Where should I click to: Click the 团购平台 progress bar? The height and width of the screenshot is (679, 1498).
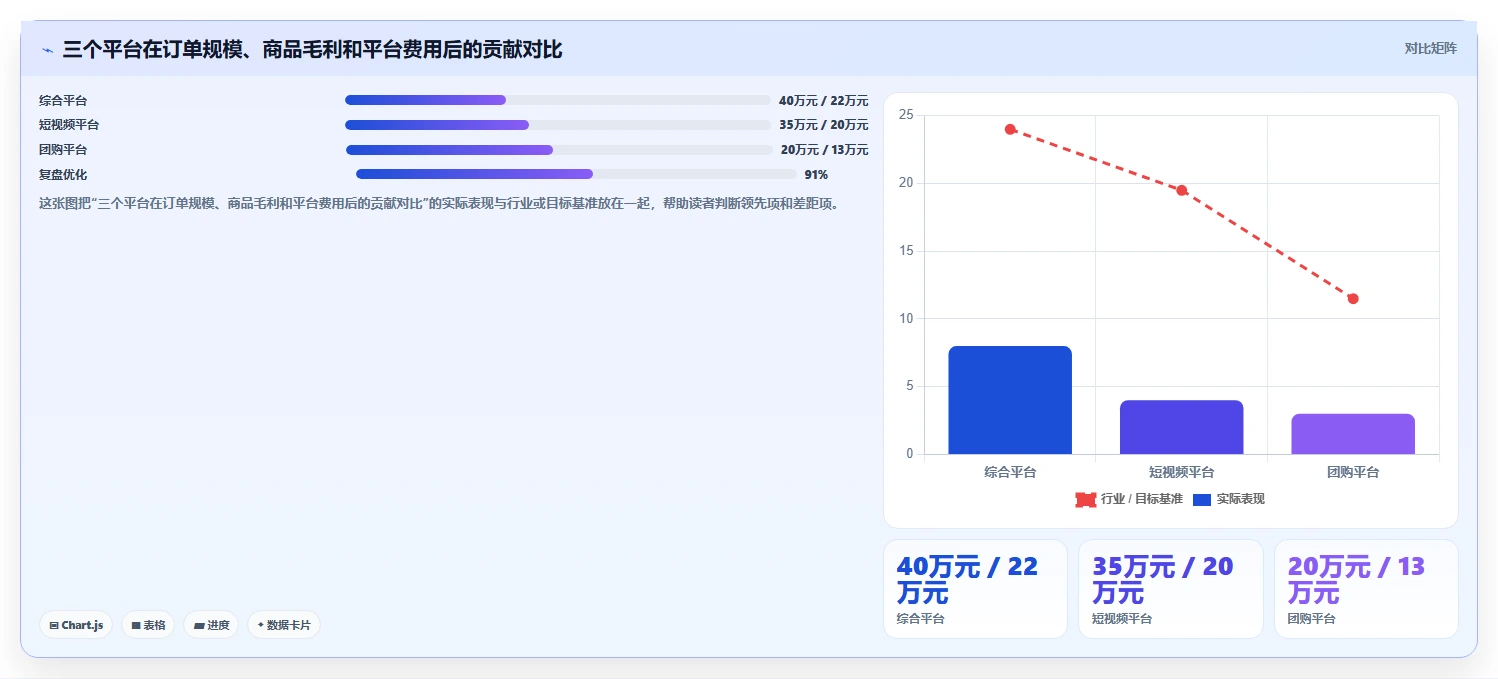pyautogui.click(x=559, y=150)
